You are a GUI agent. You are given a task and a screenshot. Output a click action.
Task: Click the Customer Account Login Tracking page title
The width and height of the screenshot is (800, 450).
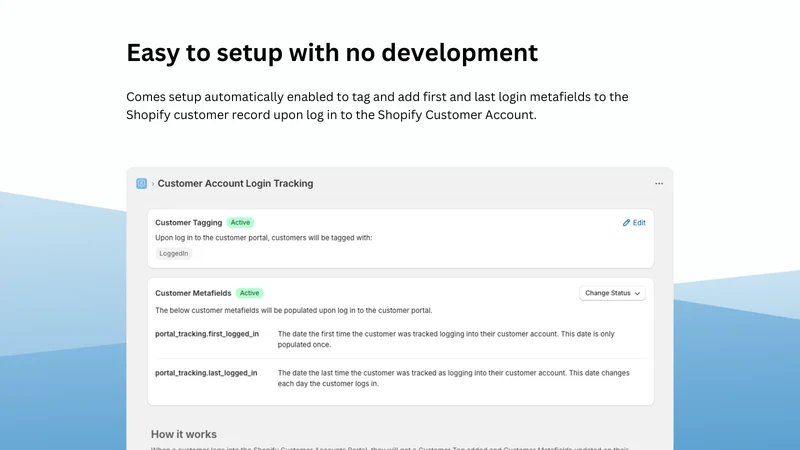[235, 184]
